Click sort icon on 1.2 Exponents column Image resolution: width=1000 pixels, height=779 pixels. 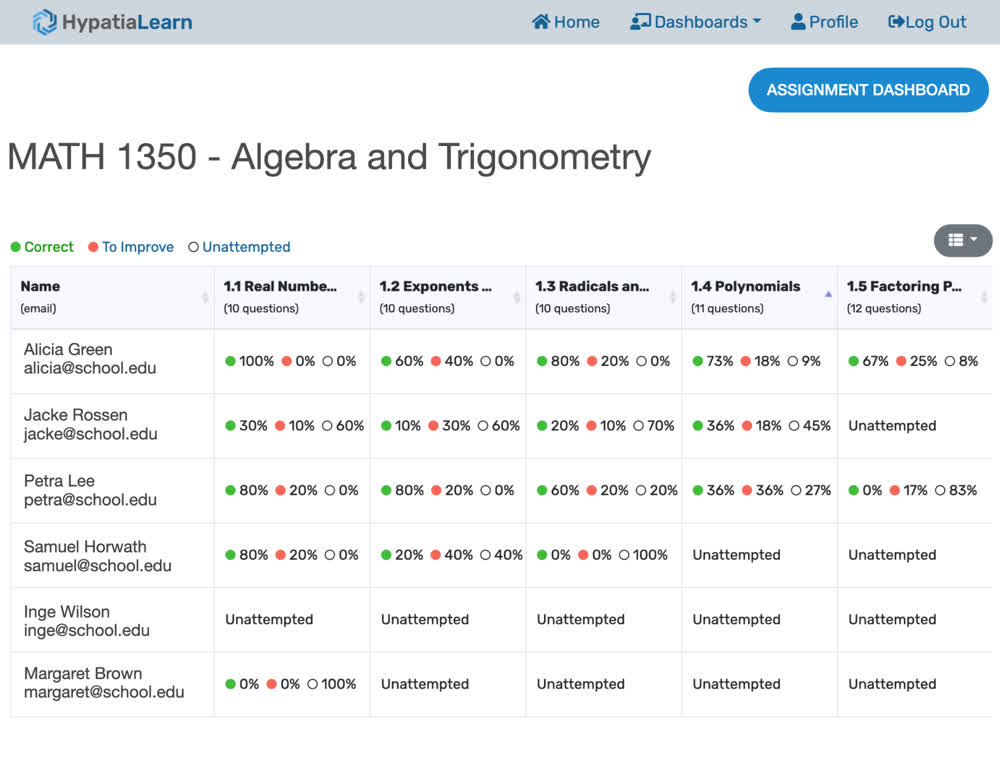(518, 297)
